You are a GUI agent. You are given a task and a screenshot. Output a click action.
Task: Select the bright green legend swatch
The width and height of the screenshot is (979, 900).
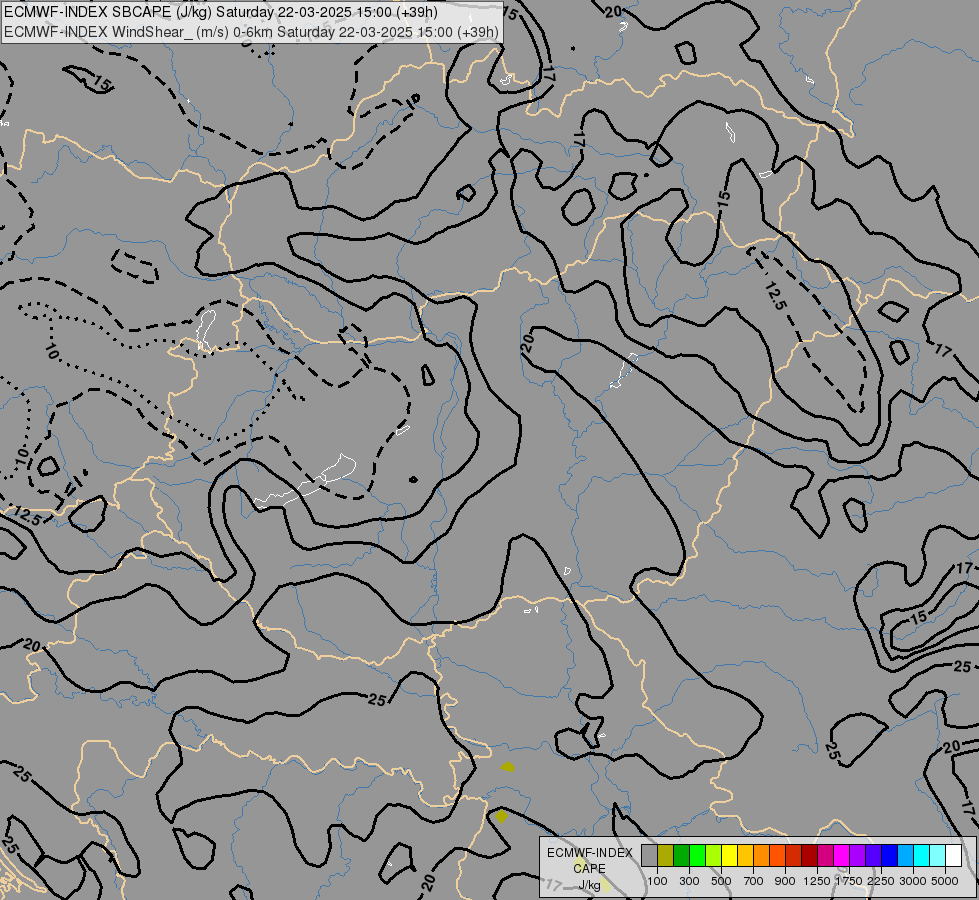pyautogui.click(x=697, y=855)
